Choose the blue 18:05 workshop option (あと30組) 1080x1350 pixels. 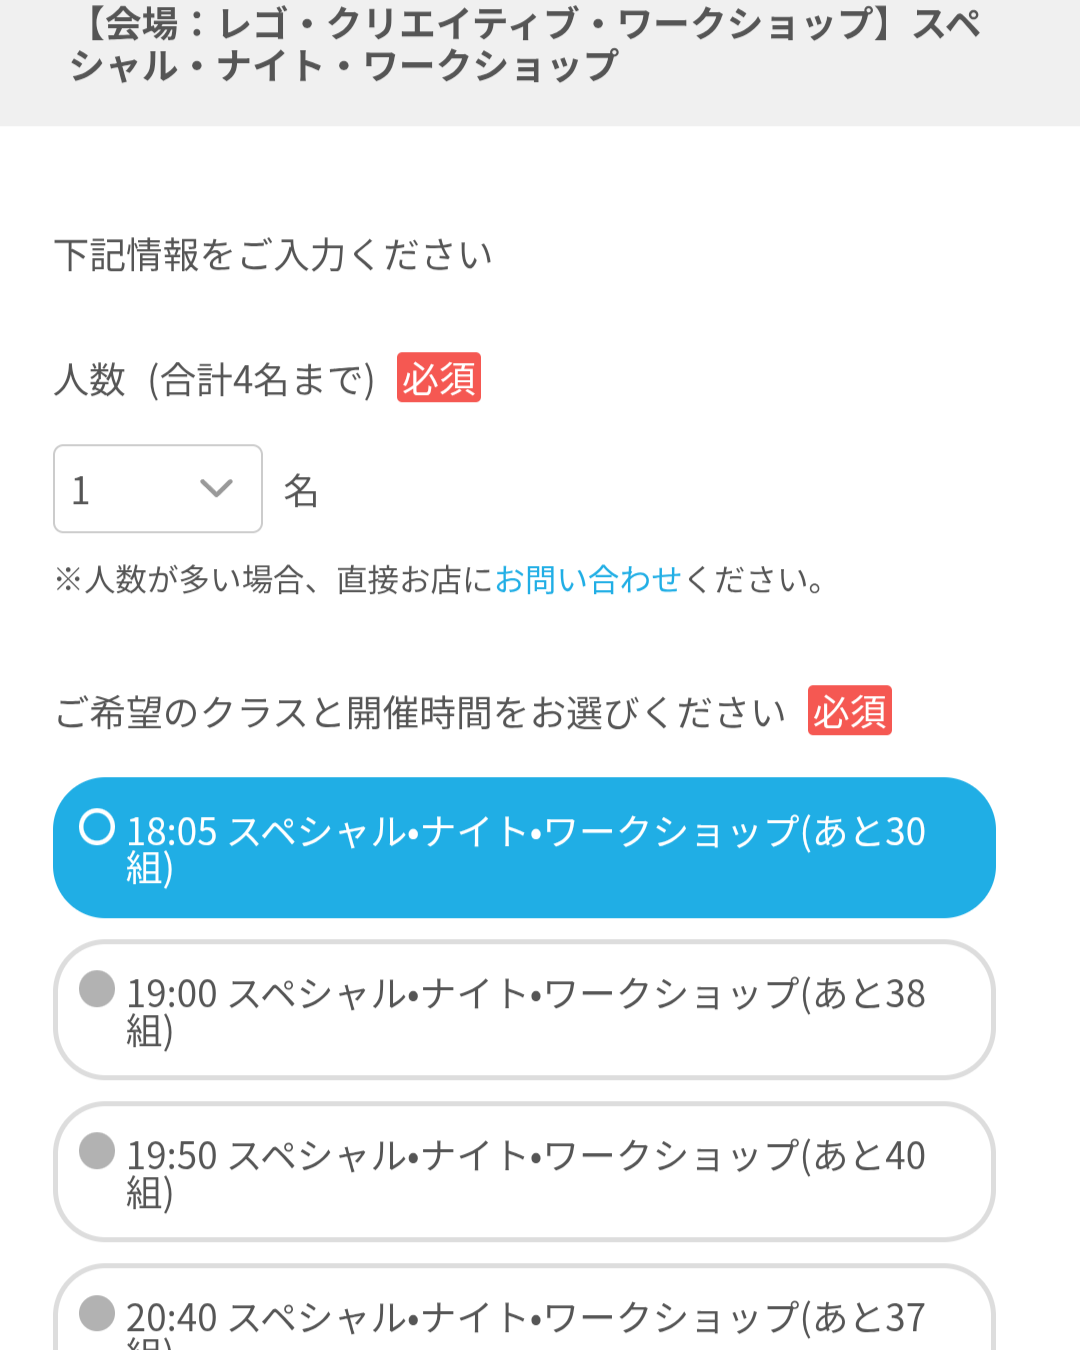click(x=524, y=848)
